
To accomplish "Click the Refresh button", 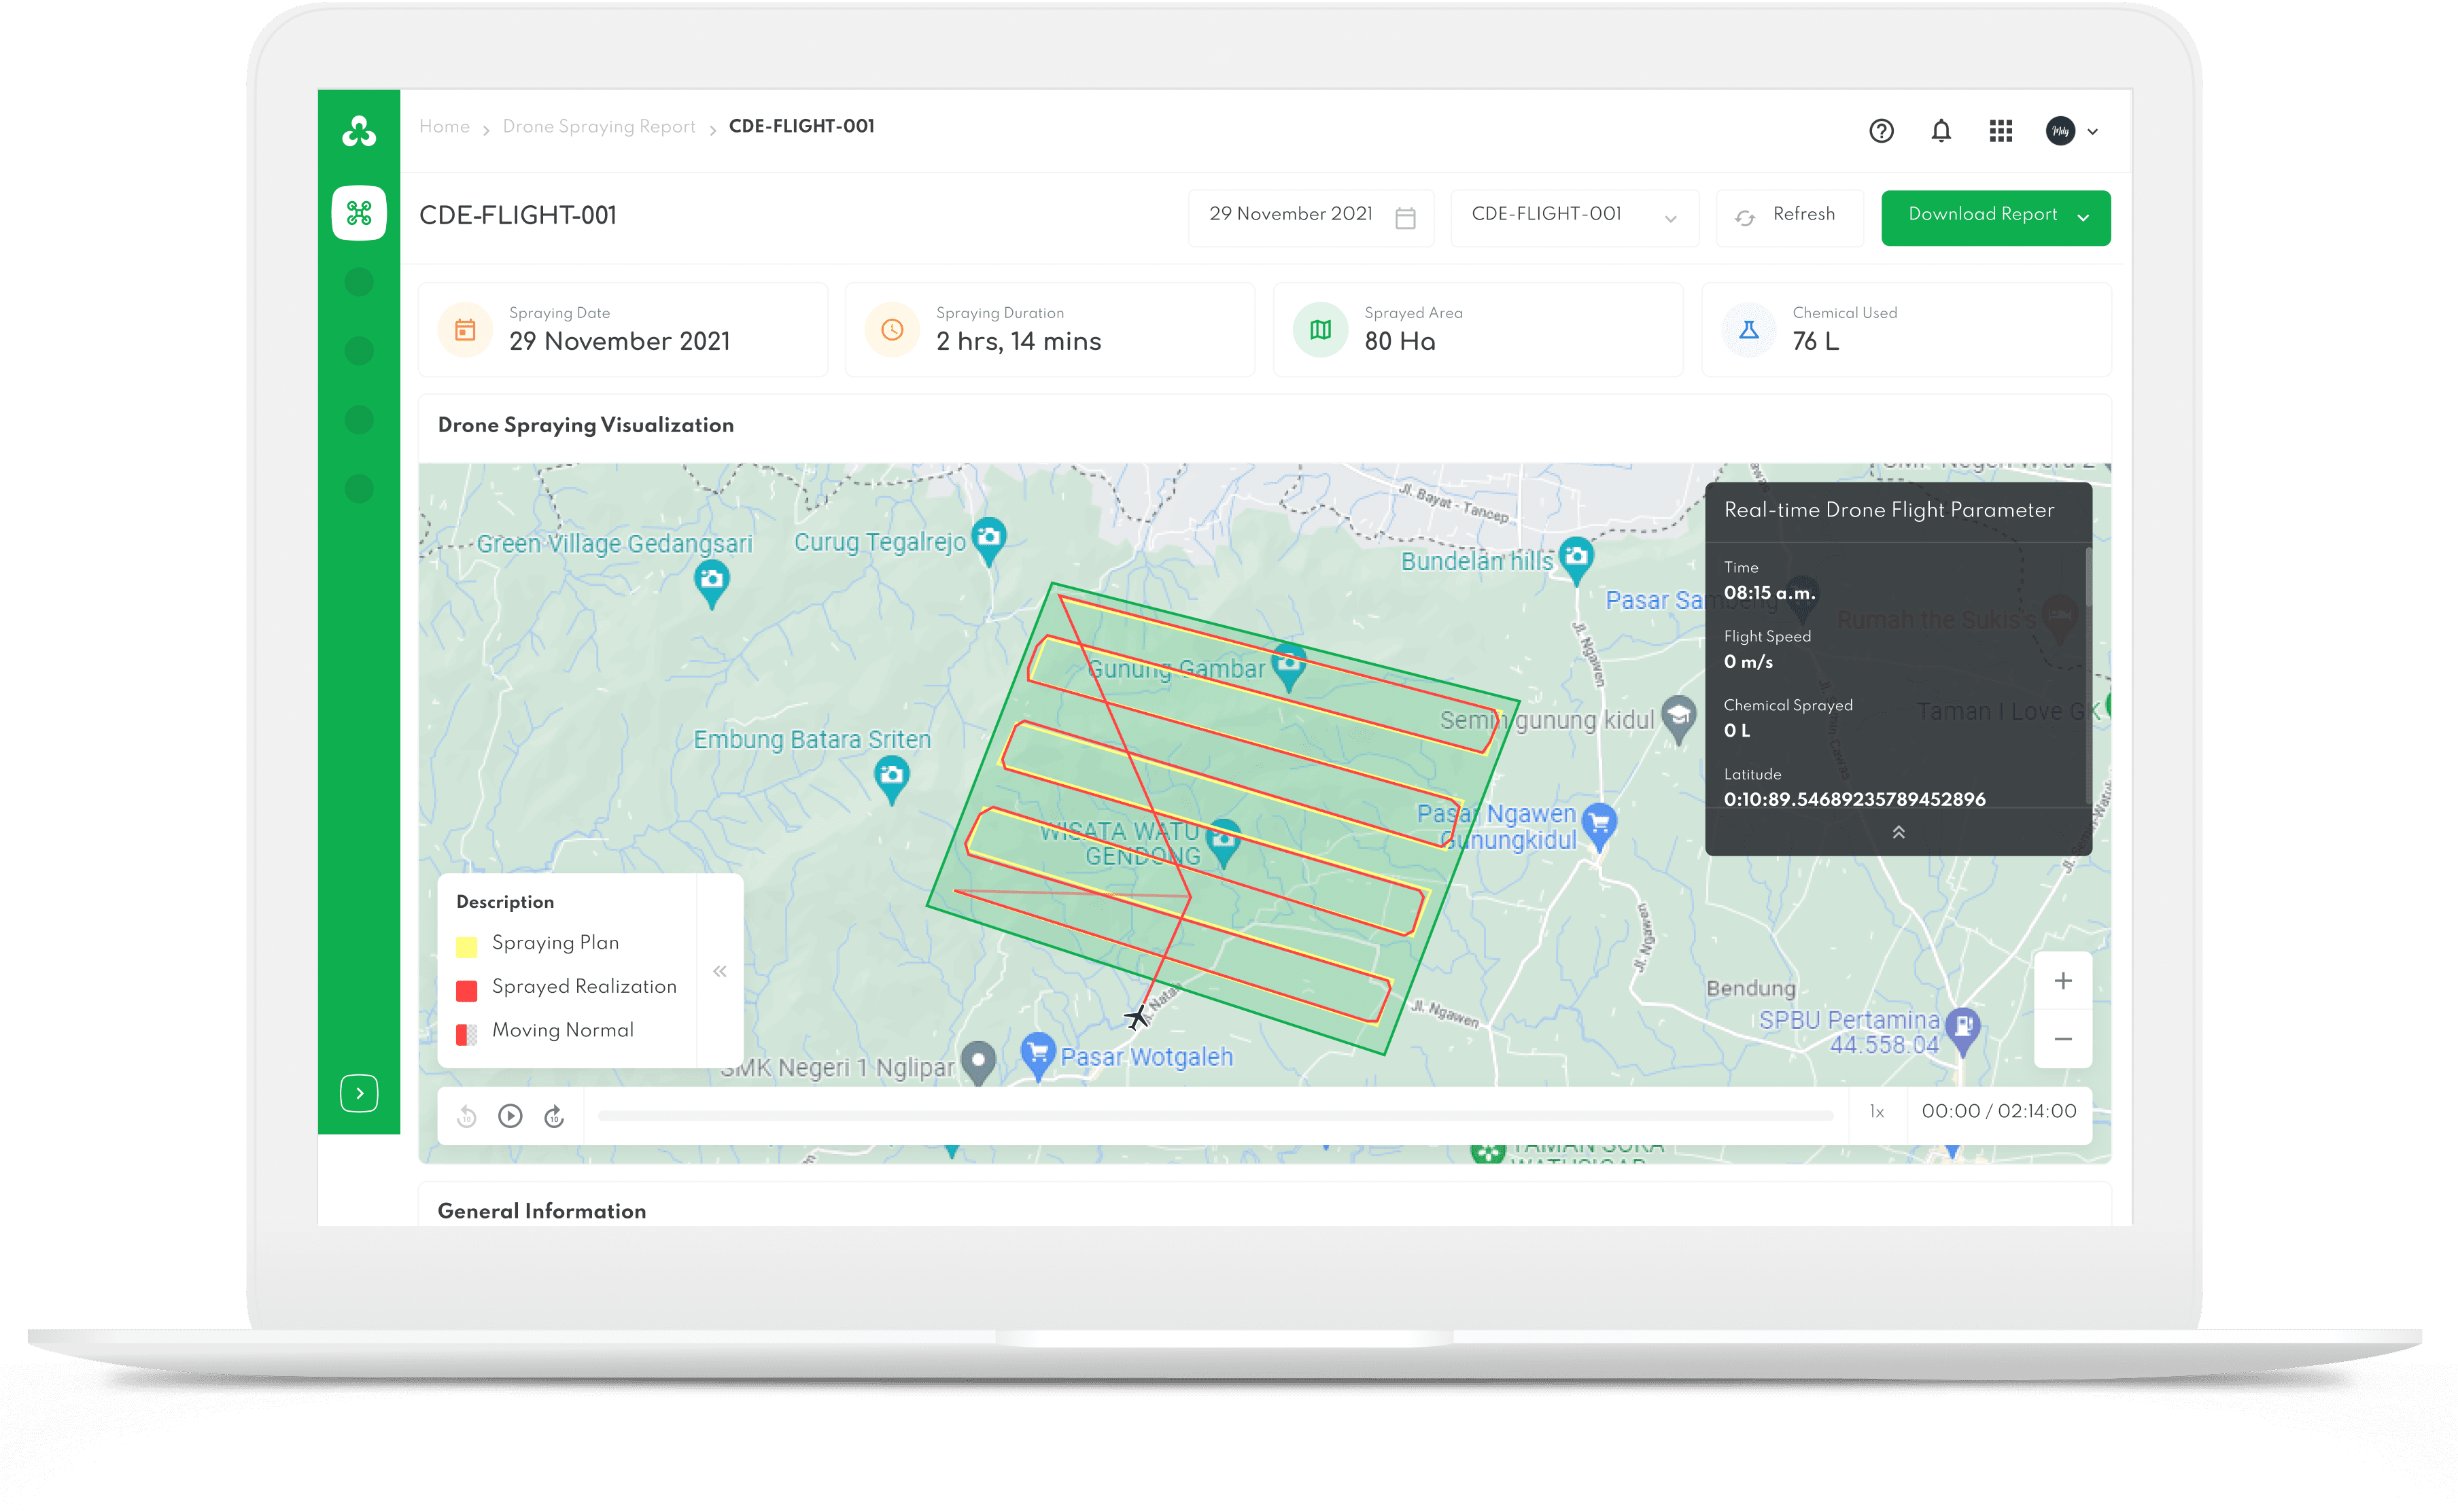I will click(x=1789, y=217).
